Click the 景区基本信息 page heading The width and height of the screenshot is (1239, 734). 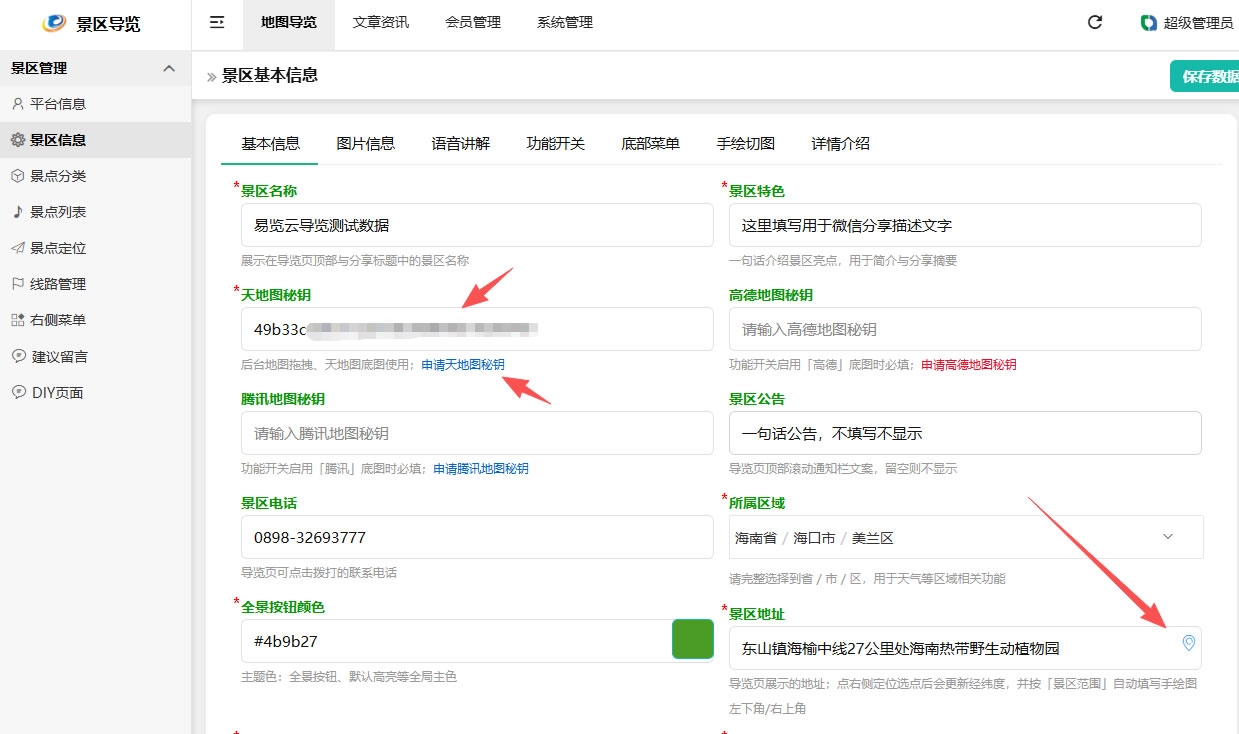click(x=270, y=75)
